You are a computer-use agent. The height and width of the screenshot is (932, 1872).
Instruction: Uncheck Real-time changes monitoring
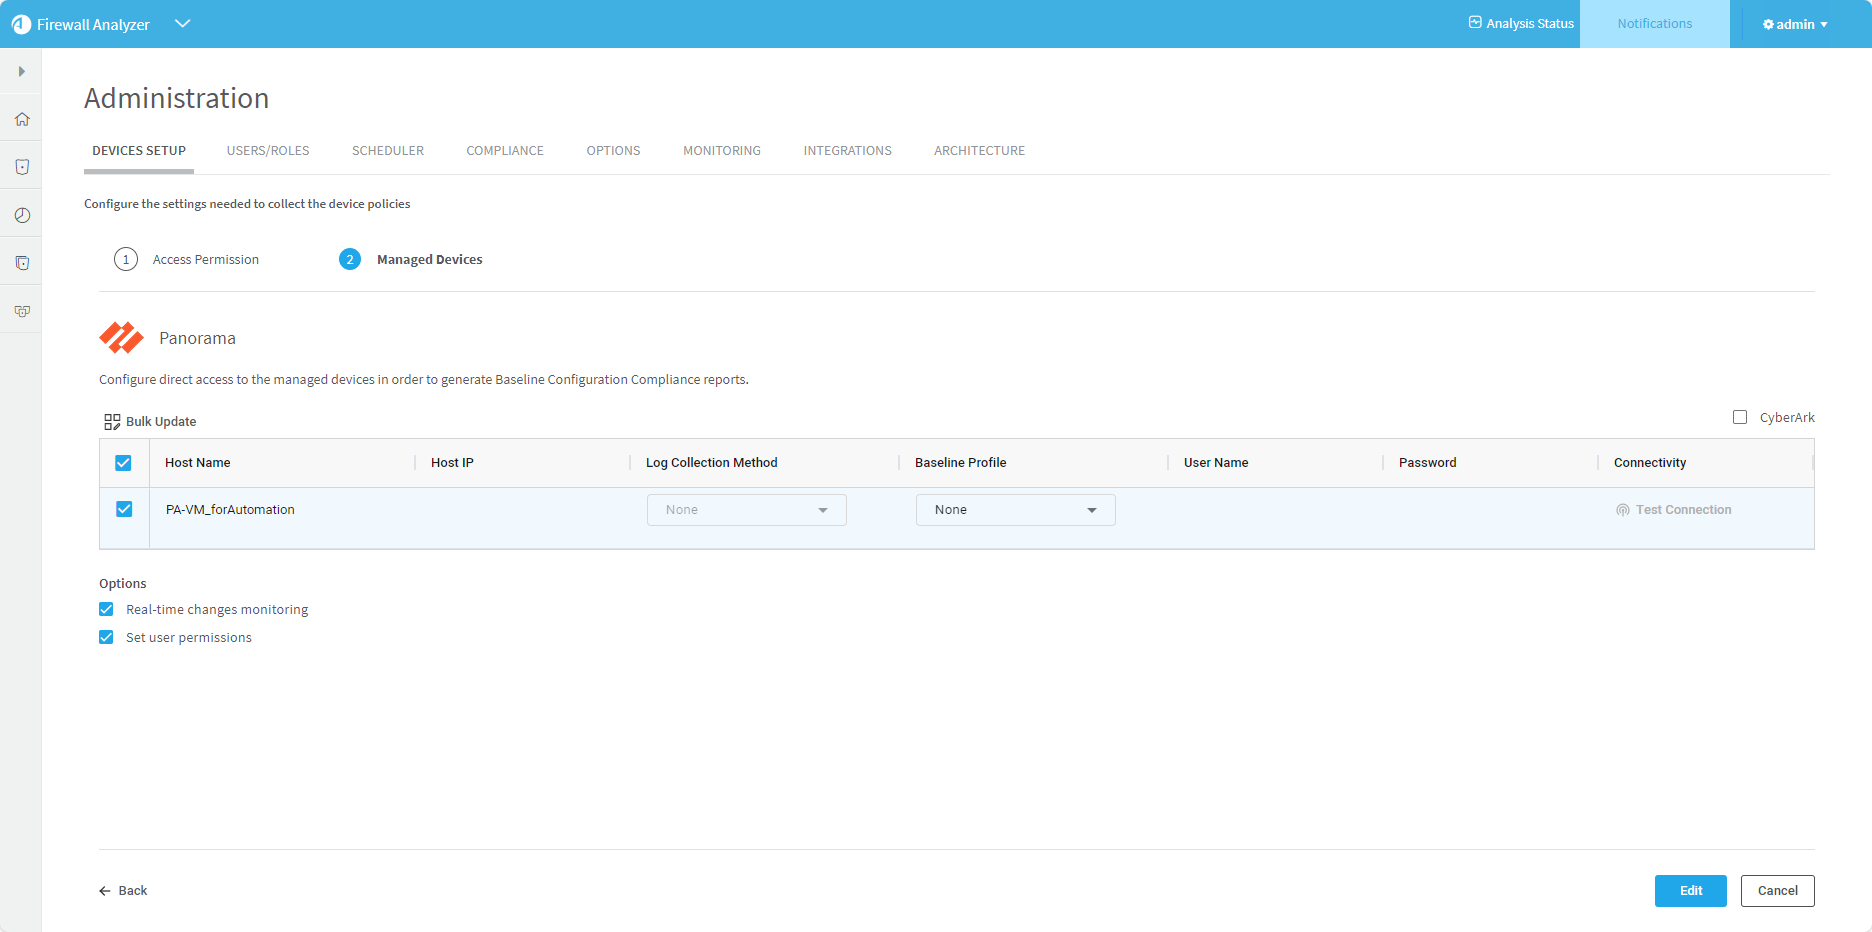(106, 609)
